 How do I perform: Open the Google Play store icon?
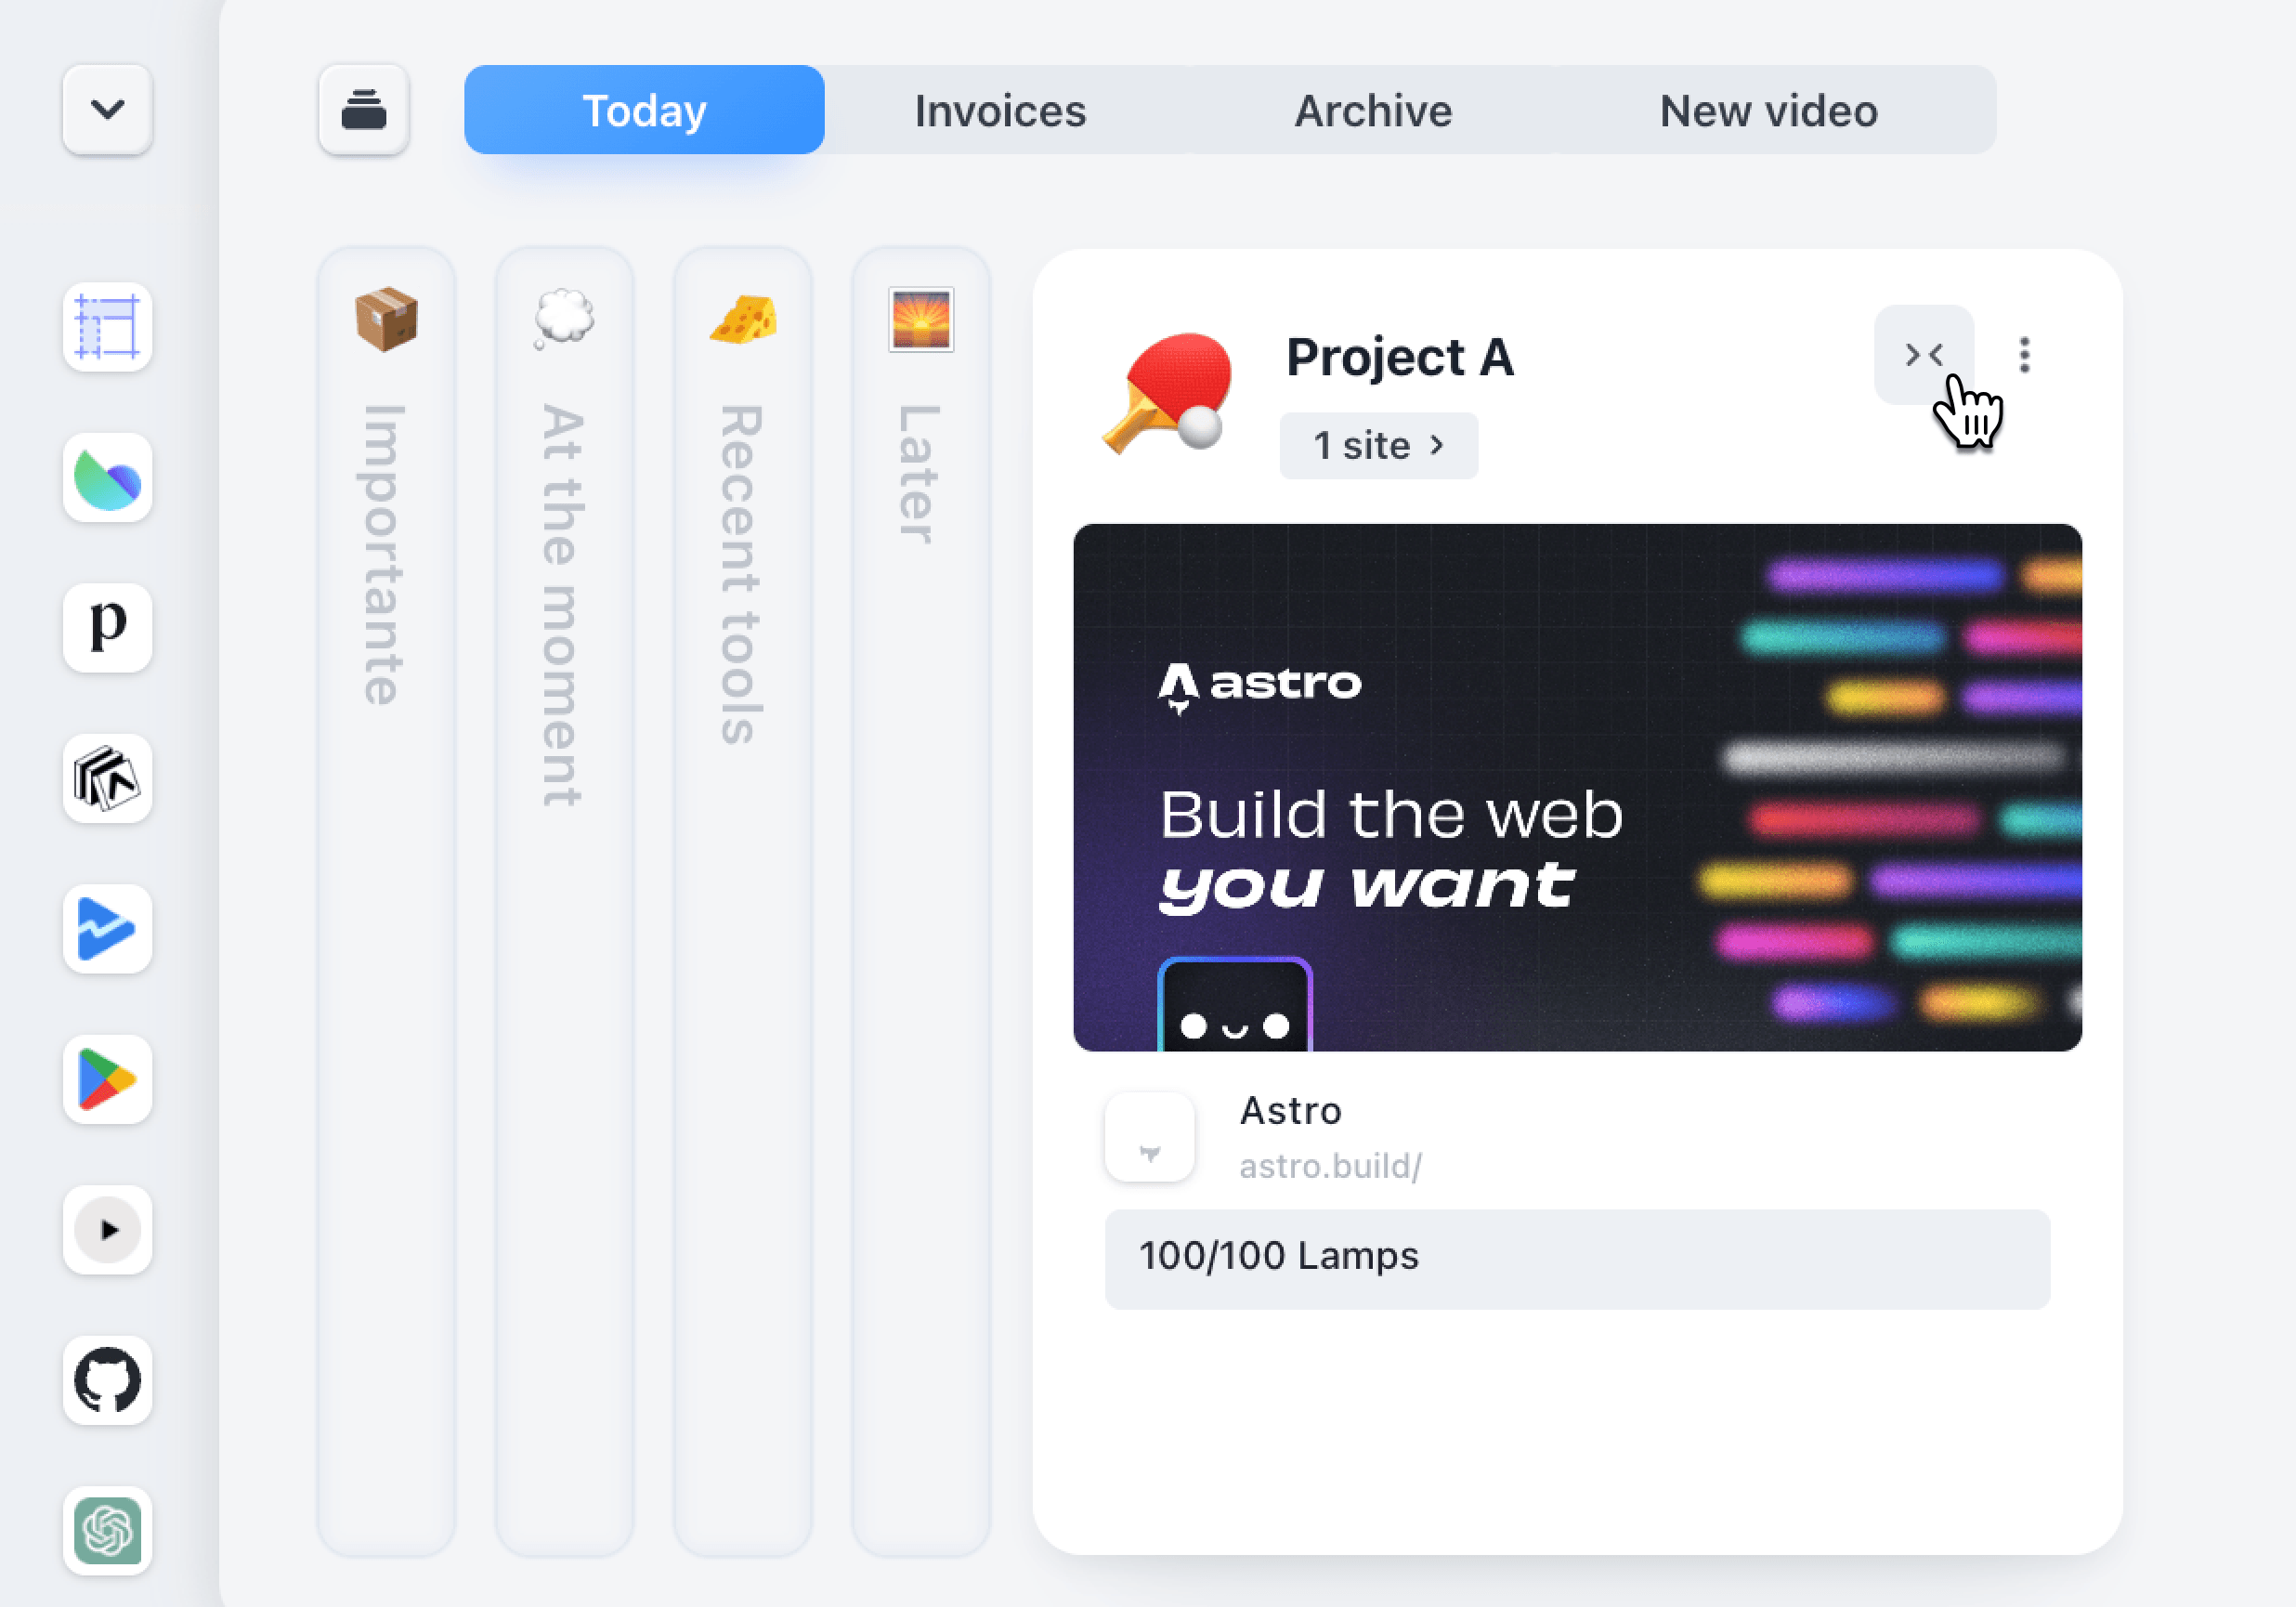pos(107,1079)
